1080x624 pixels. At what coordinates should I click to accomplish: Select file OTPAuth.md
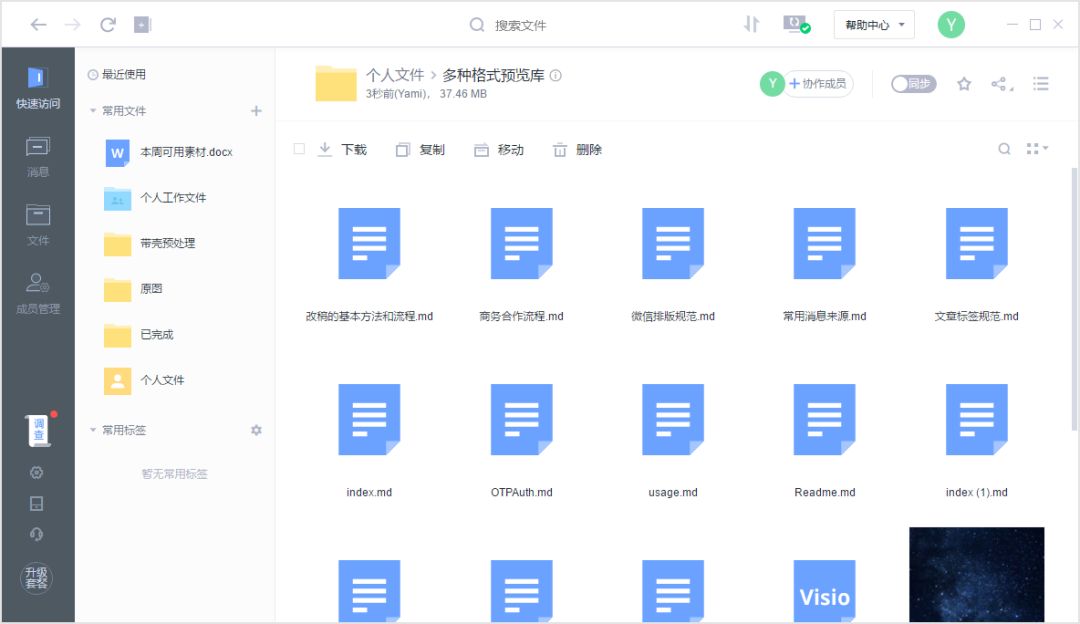point(521,441)
